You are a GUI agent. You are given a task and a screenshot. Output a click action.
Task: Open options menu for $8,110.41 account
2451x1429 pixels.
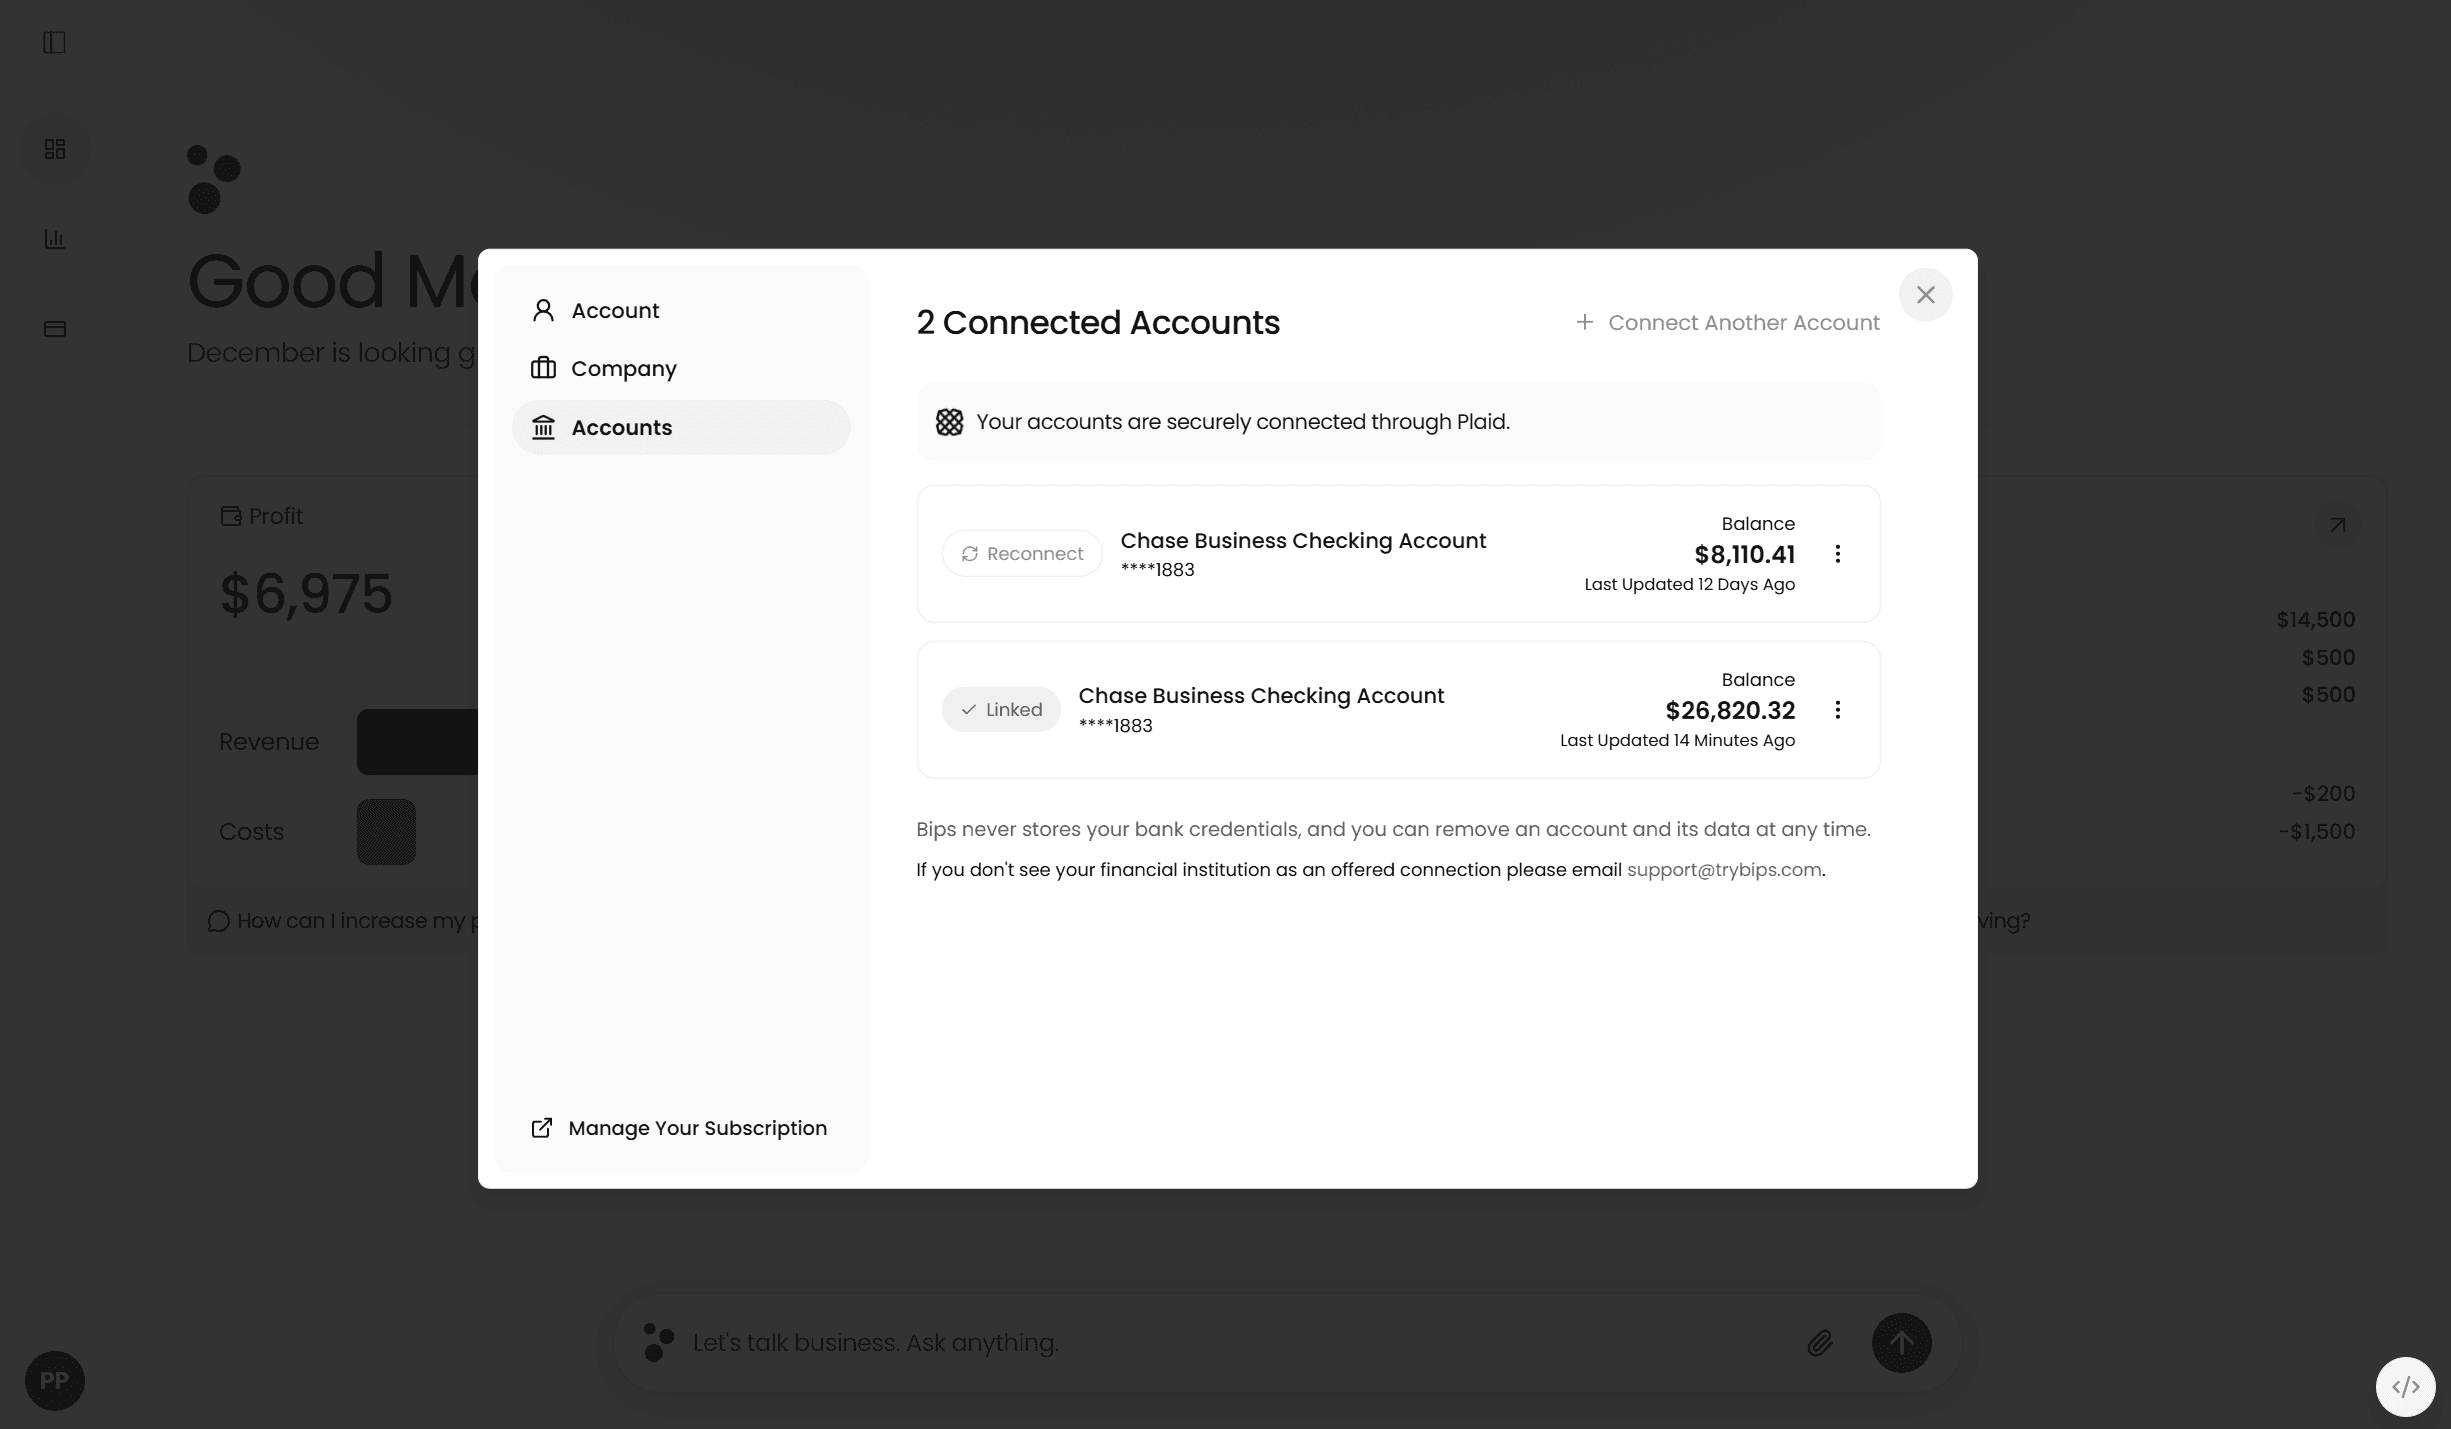1837,554
